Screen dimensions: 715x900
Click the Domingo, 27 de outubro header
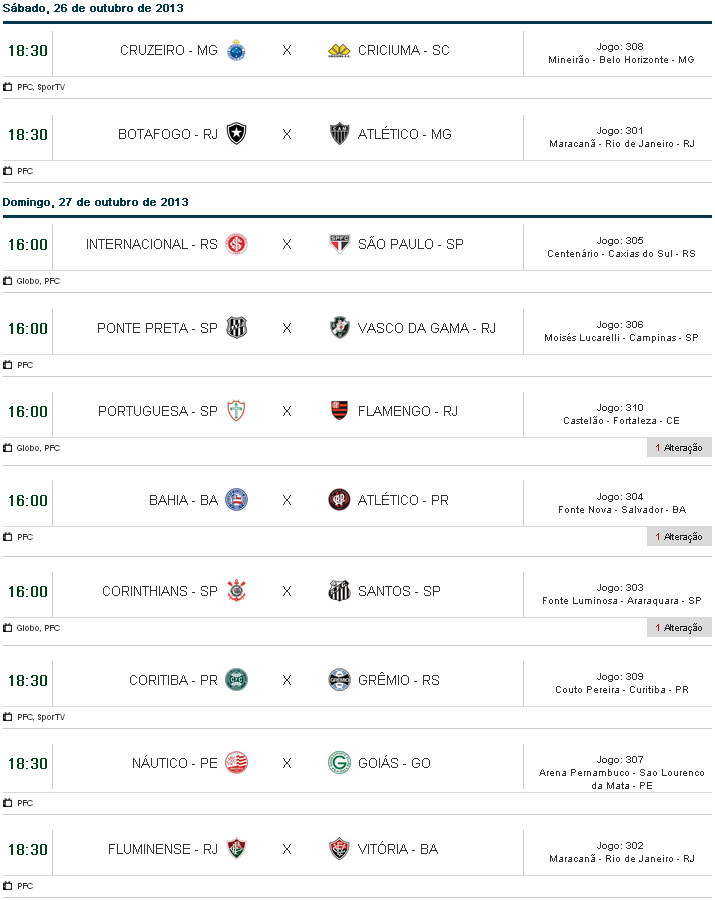[x=95, y=202]
